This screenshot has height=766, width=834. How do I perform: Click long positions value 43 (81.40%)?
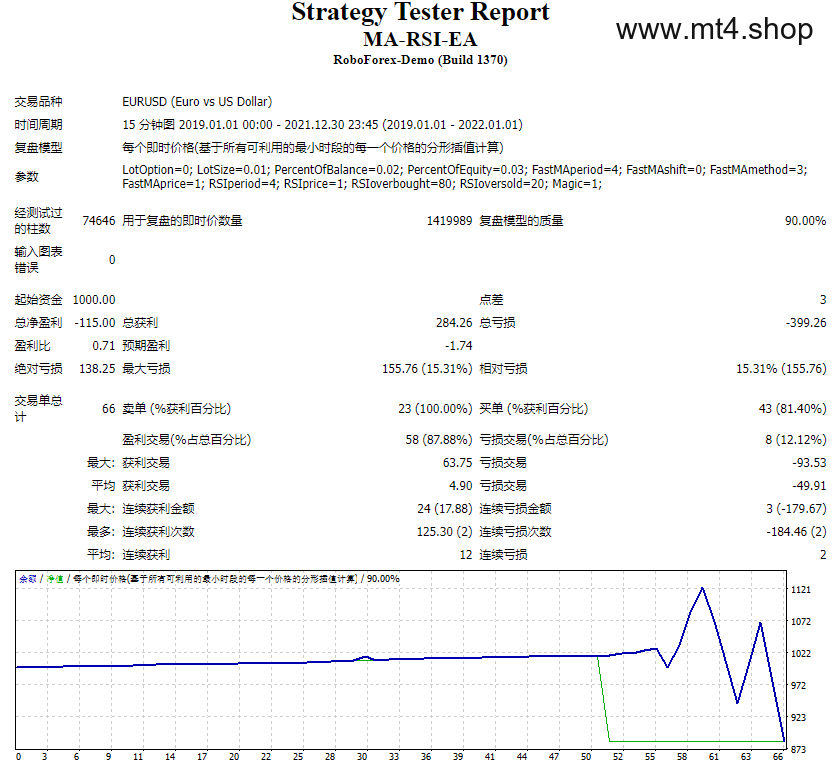pos(793,409)
